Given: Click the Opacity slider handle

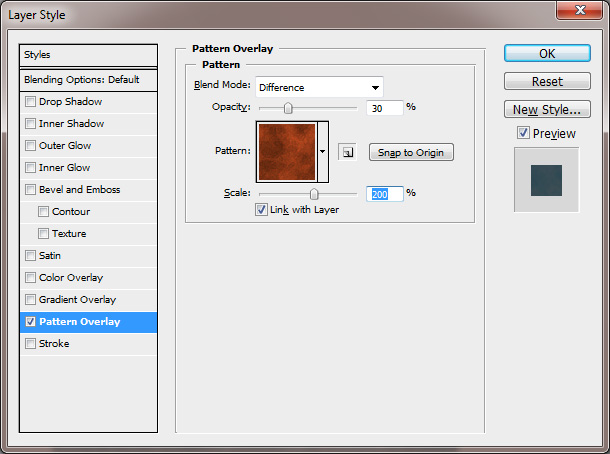Looking at the screenshot, I should [x=288, y=108].
